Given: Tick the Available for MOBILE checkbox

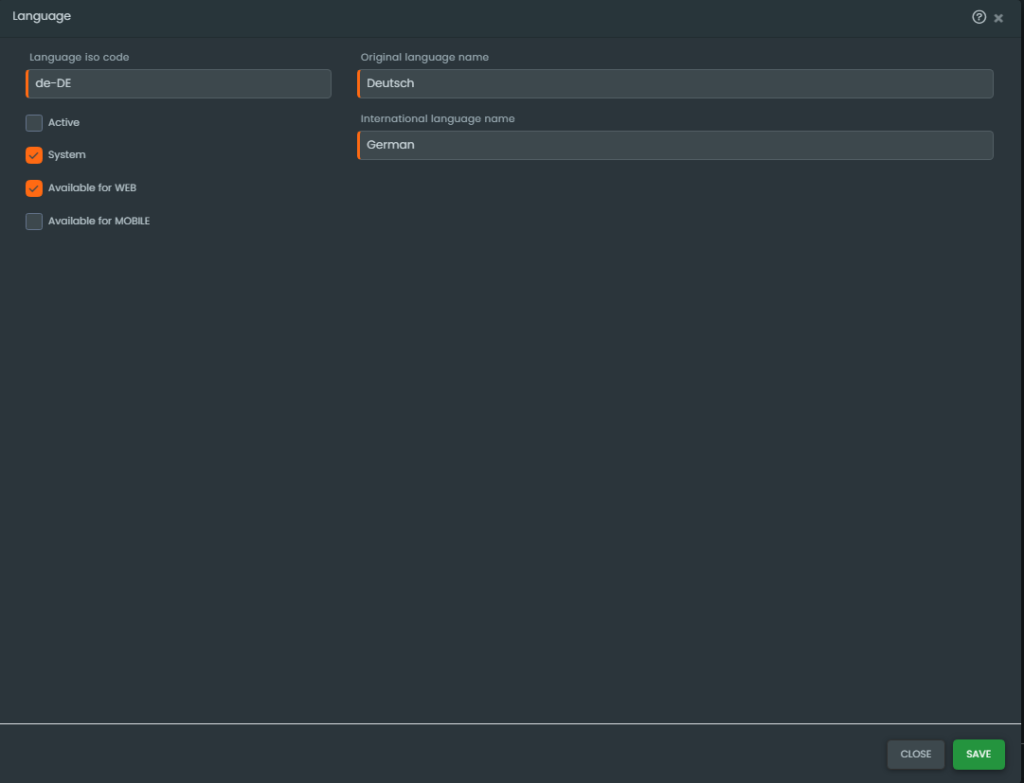Looking at the screenshot, I should tap(34, 221).
